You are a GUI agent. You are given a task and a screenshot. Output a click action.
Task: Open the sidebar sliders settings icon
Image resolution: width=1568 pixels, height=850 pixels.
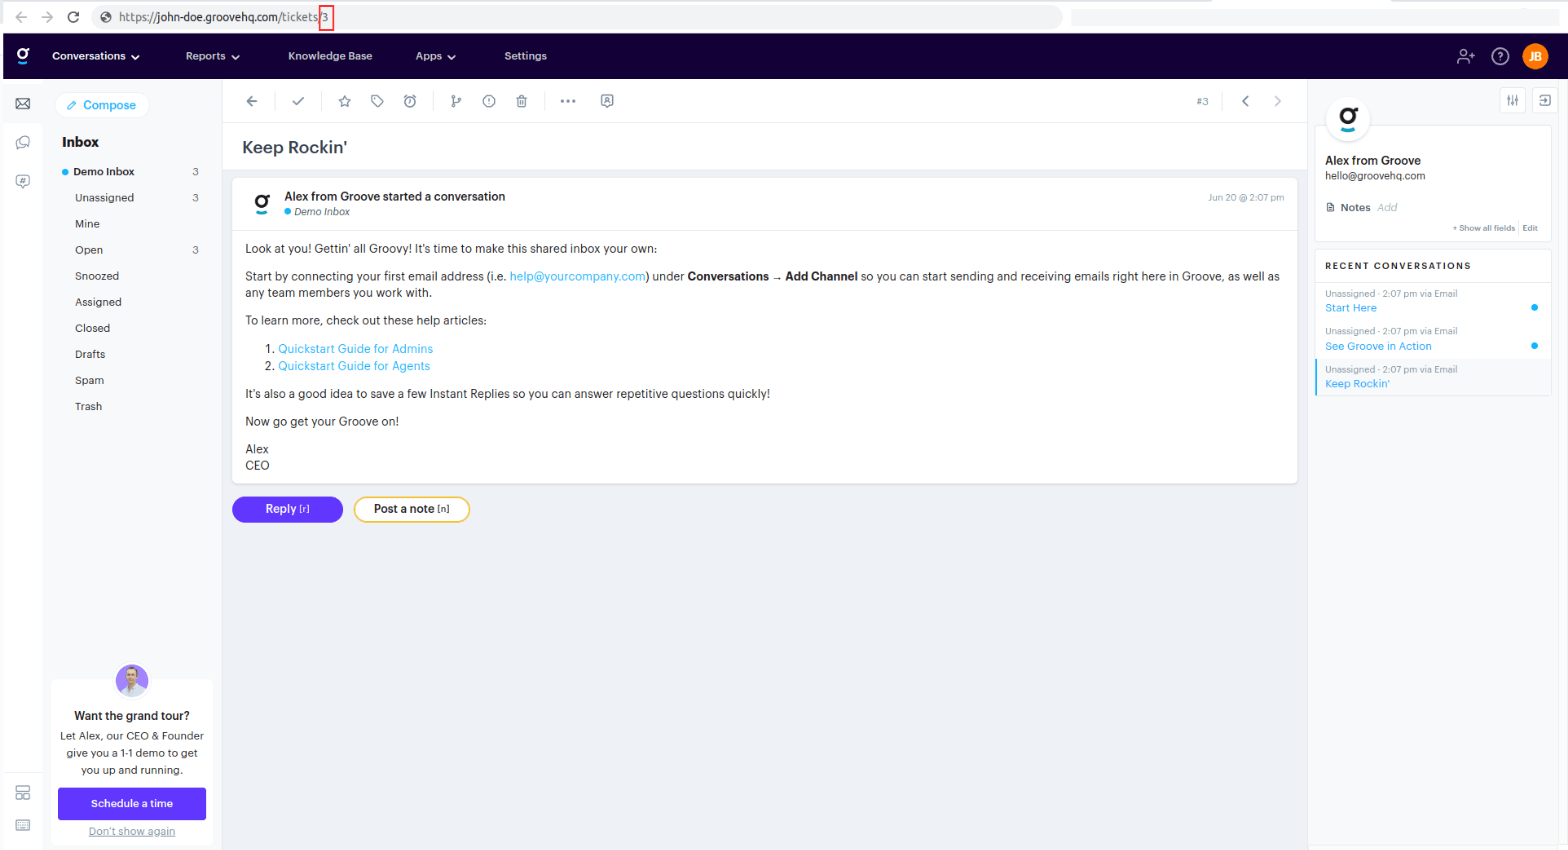click(x=1513, y=100)
